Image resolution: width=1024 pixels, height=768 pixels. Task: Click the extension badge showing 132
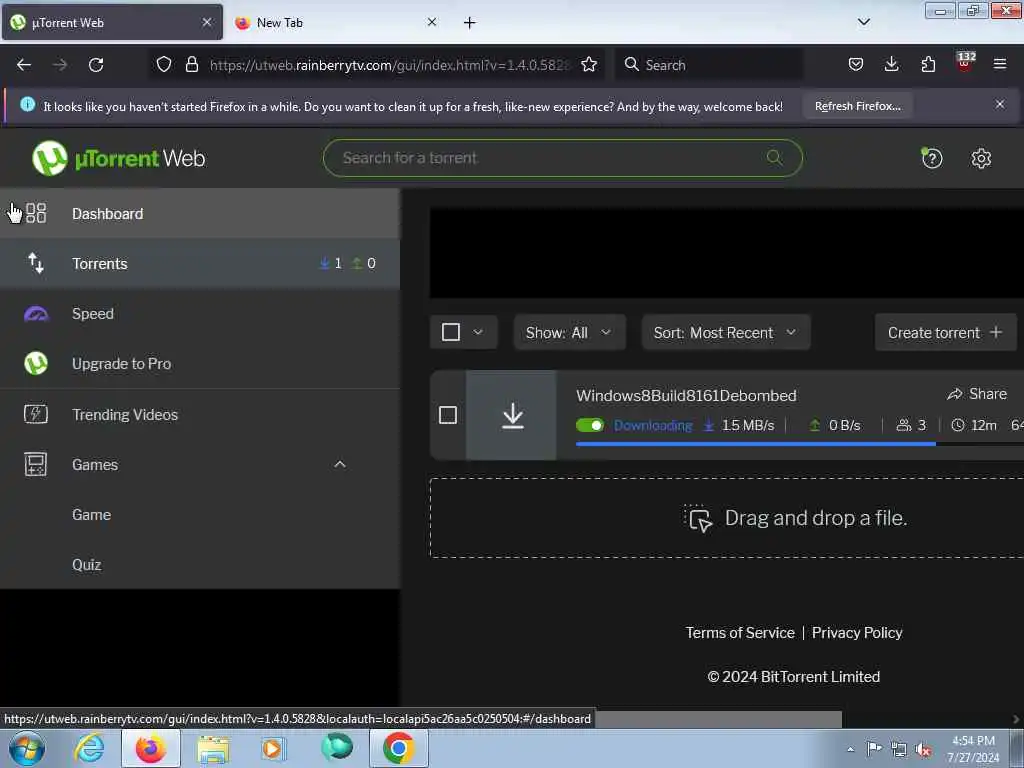click(965, 61)
